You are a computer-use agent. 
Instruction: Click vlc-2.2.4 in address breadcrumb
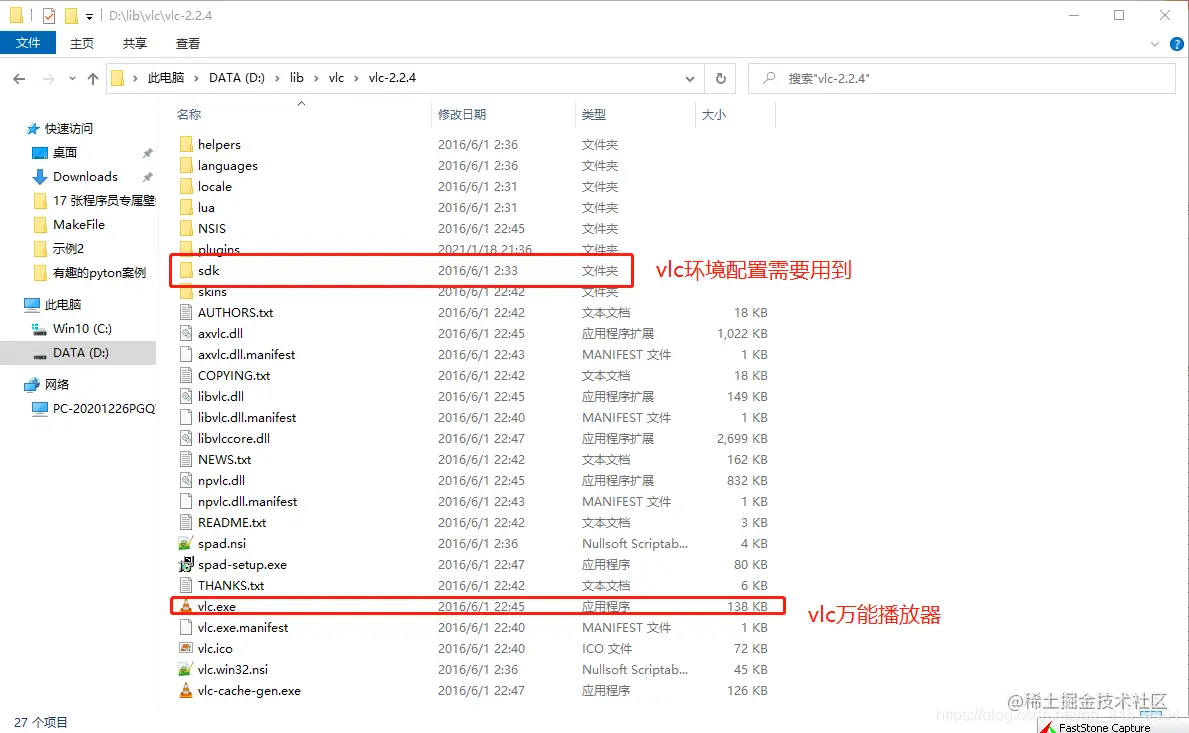click(x=392, y=78)
